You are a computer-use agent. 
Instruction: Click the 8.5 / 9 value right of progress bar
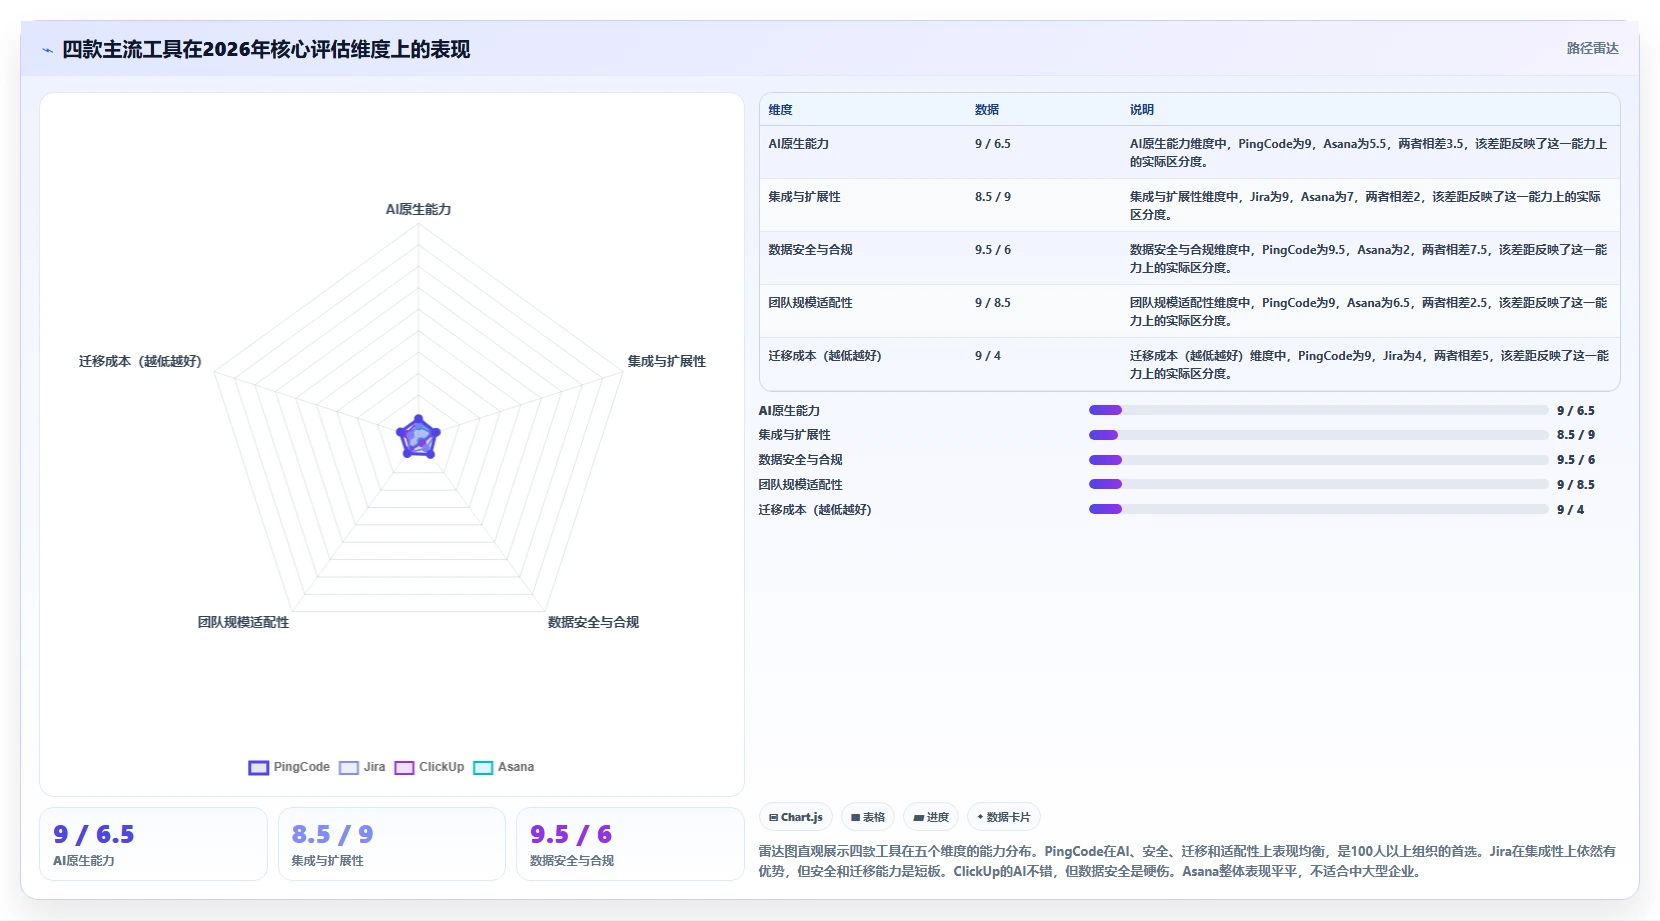tap(1576, 435)
